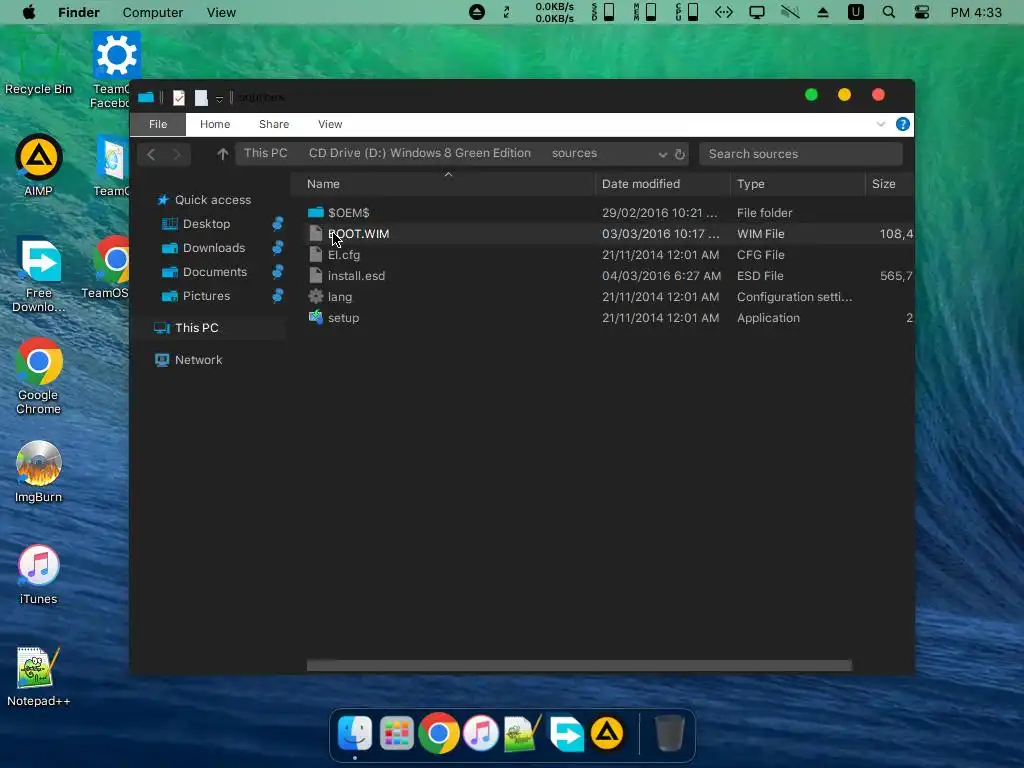Click the display monitor icon in menu bar

click(x=756, y=12)
